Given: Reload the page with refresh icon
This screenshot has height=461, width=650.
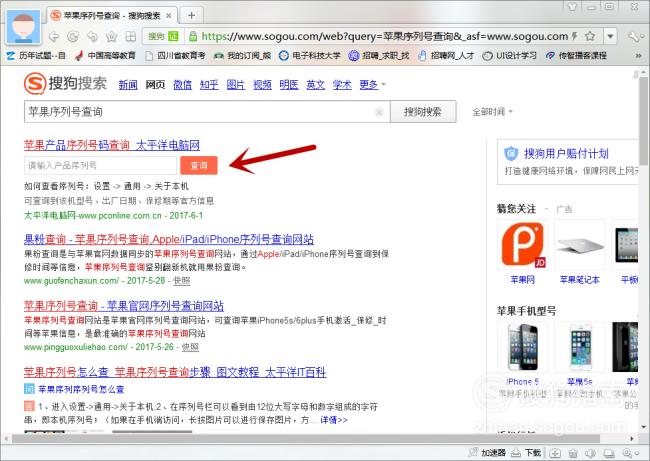Looking at the screenshot, I should pos(73,37).
